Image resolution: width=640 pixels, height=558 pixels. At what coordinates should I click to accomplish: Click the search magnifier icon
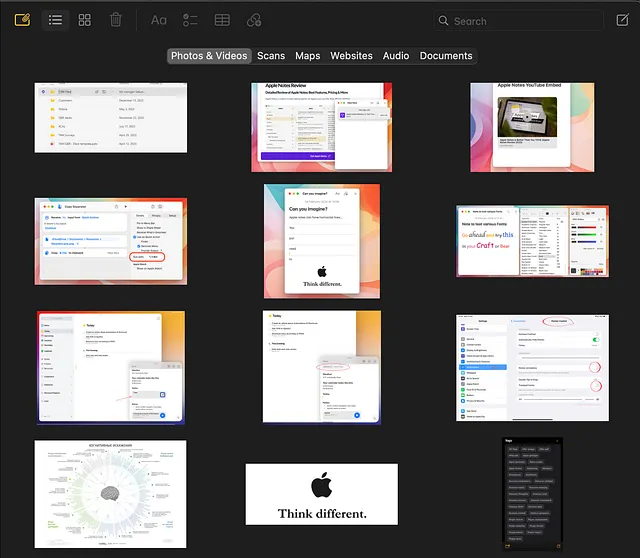coord(443,20)
